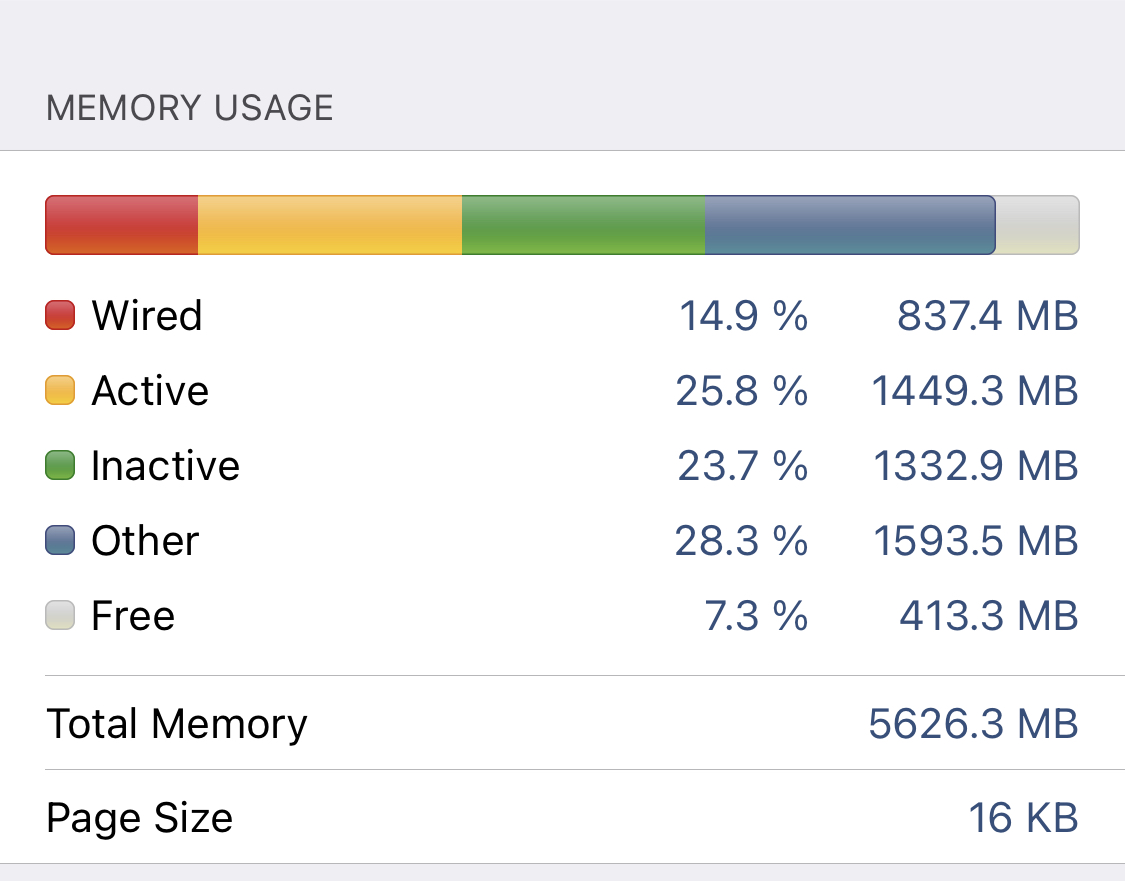Click the MEMORY USAGE section header
Screen dimensions: 1125x881
pos(190,107)
